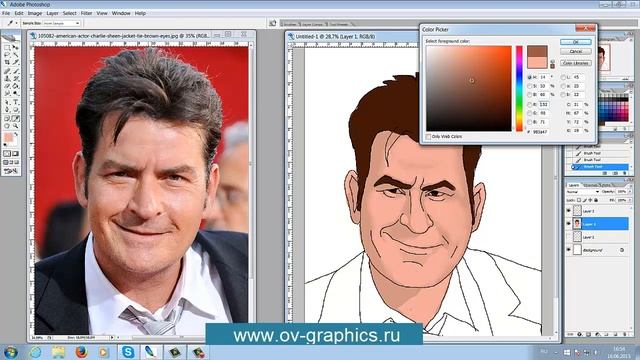Click the lock all icon
640x360 pixels.
596,200
